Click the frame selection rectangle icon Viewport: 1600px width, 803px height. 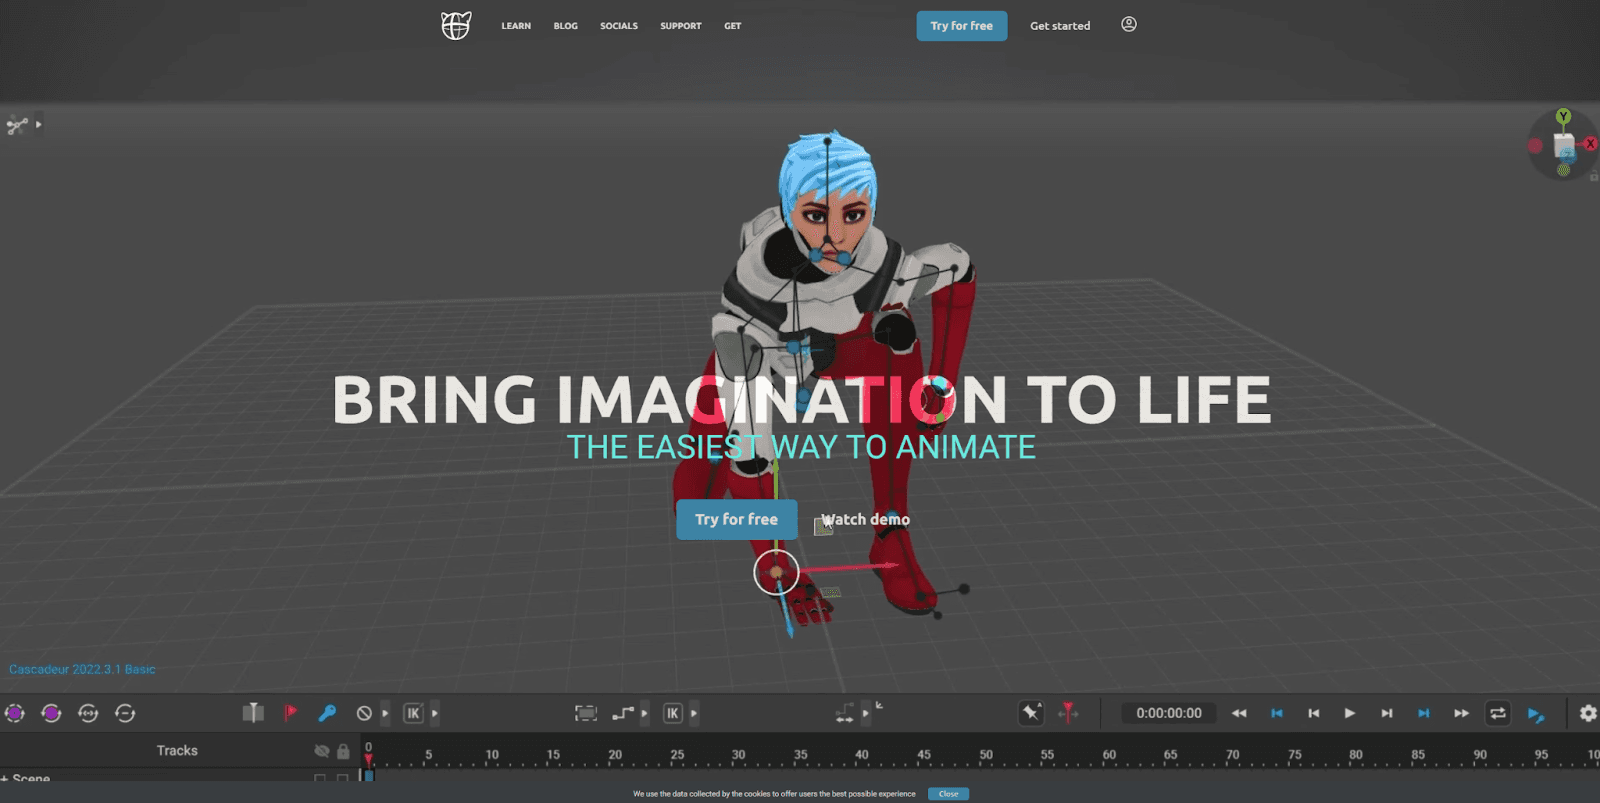coord(586,713)
